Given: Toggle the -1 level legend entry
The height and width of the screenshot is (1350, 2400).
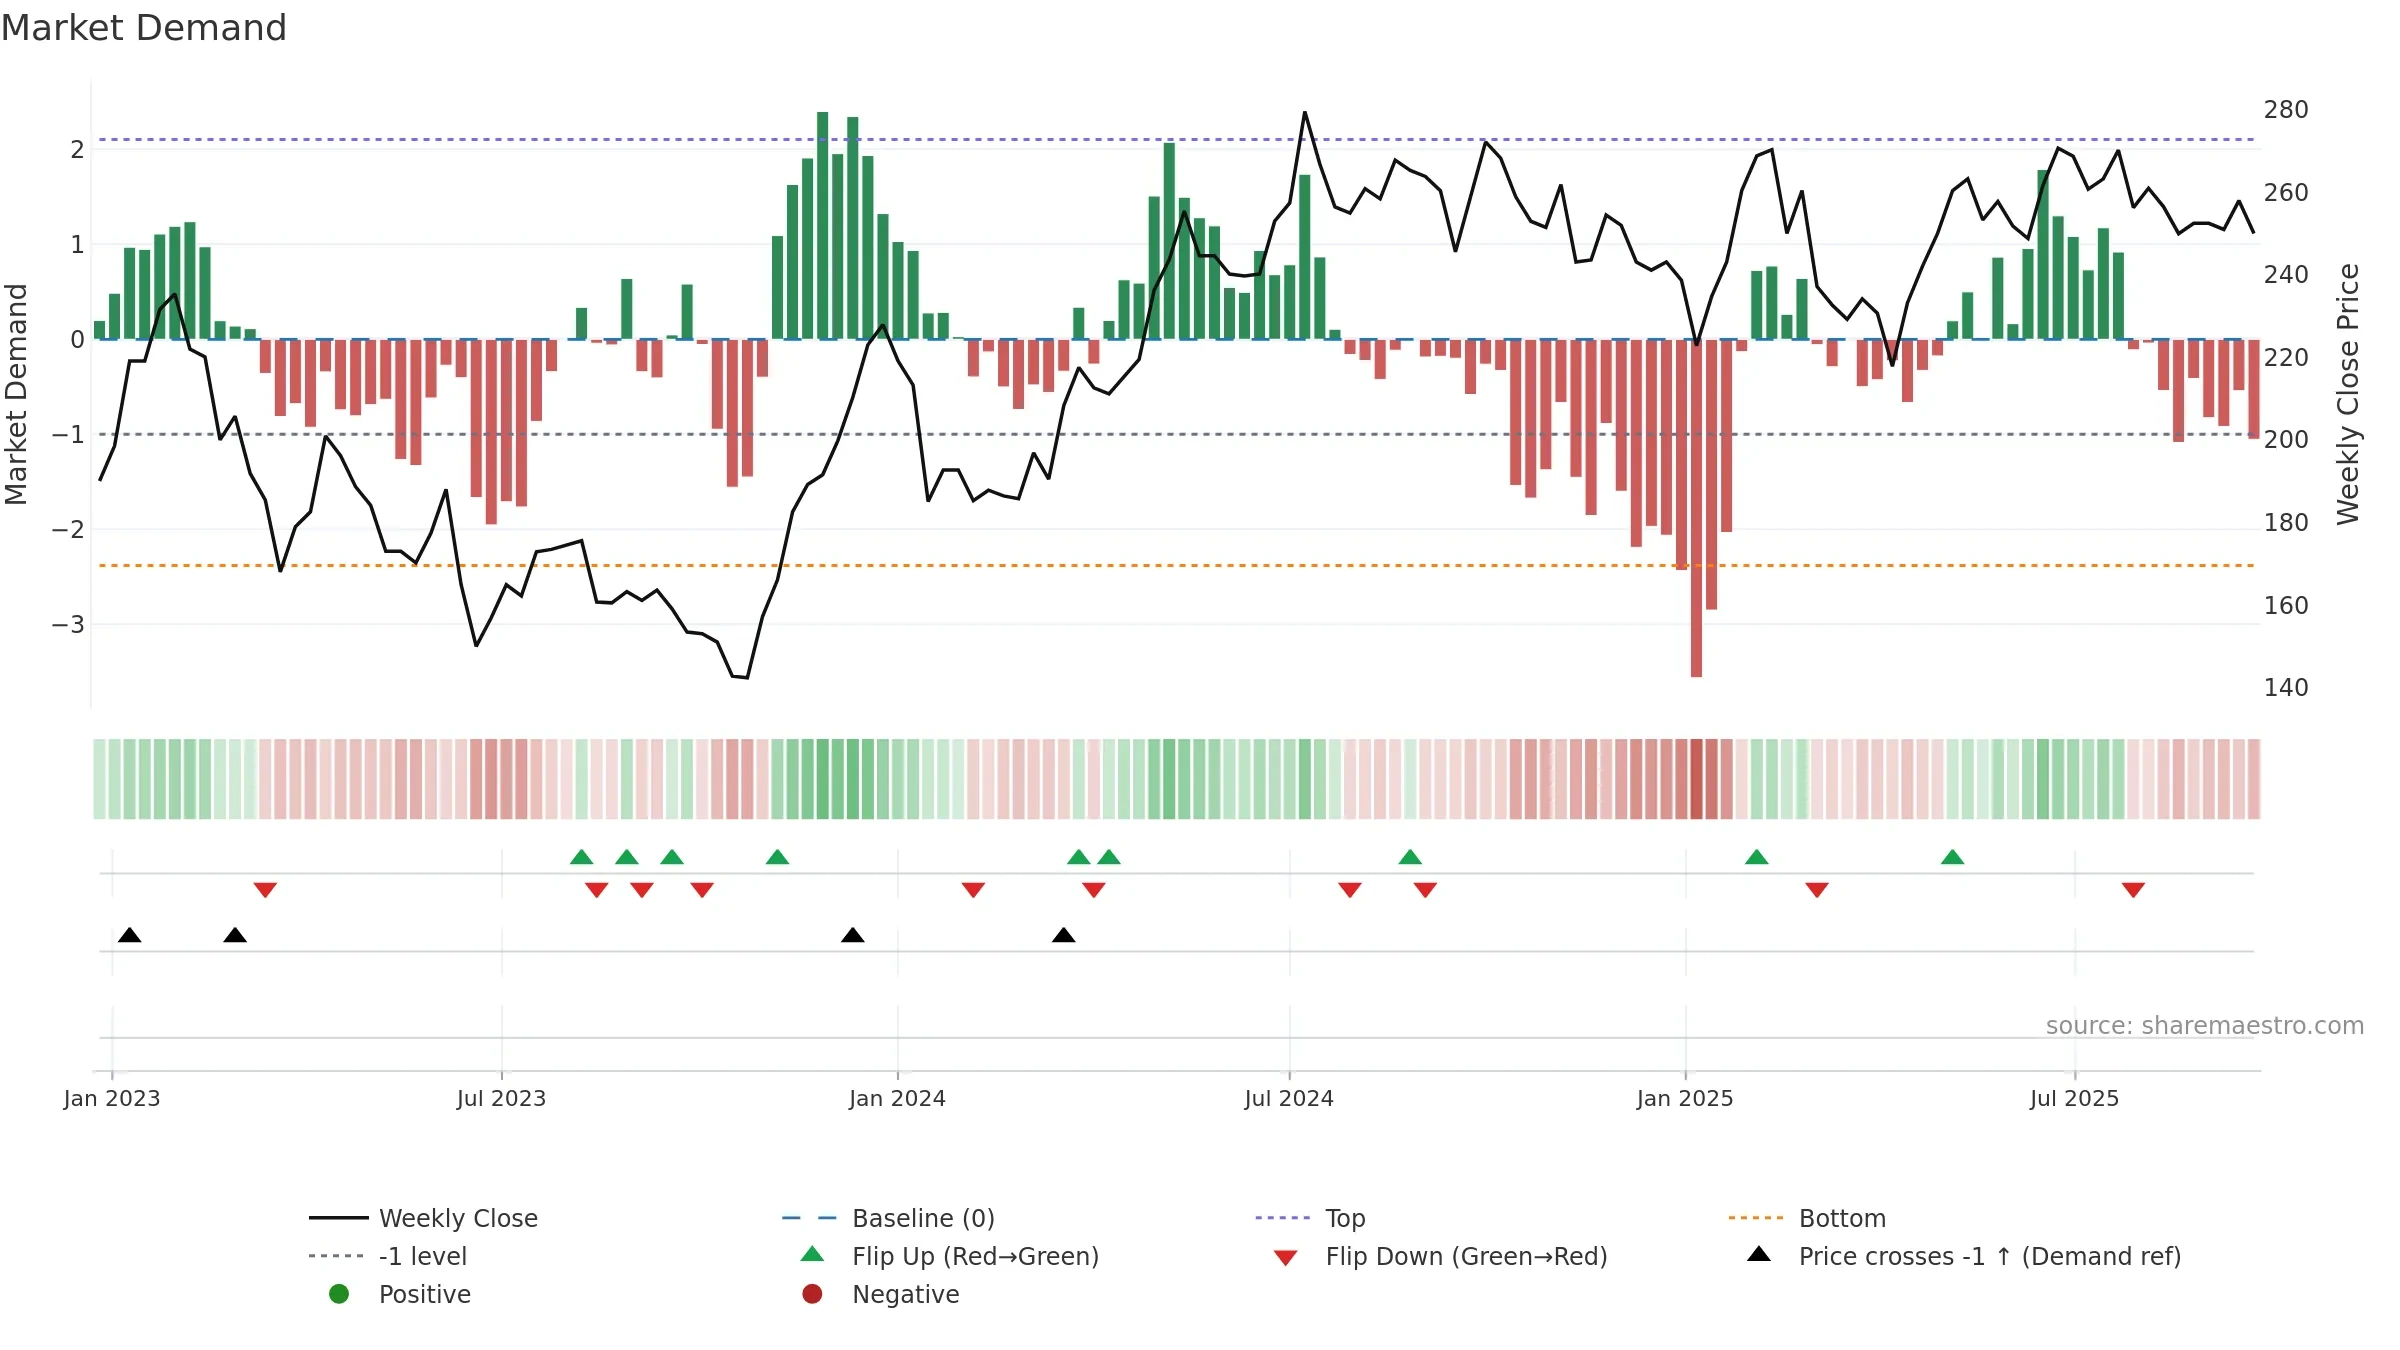Looking at the screenshot, I should [387, 1256].
